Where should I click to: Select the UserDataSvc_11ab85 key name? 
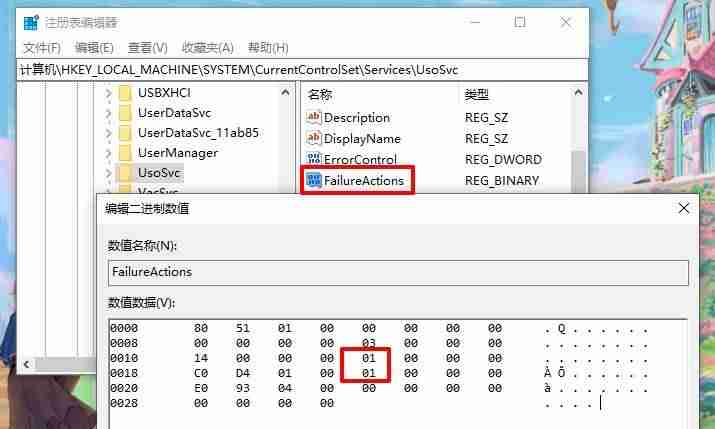tap(198, 133)
